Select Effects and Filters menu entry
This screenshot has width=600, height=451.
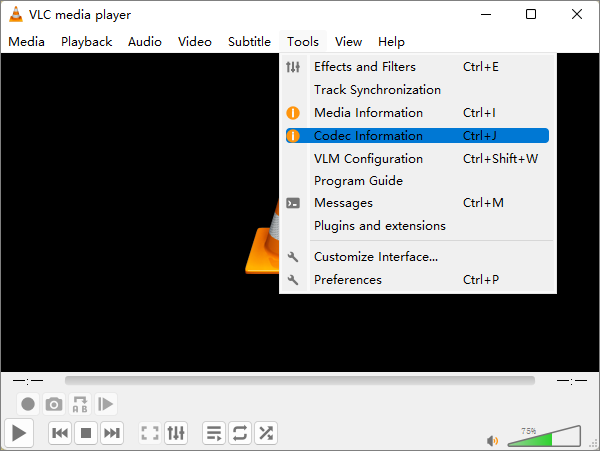click(417, 67)
